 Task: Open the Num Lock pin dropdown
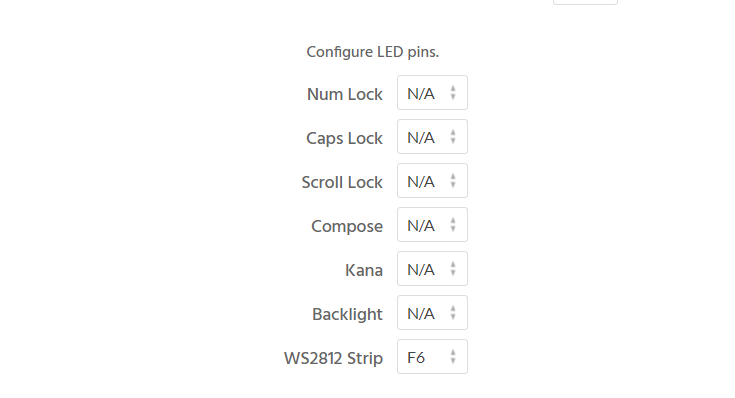tap(432, 92)
